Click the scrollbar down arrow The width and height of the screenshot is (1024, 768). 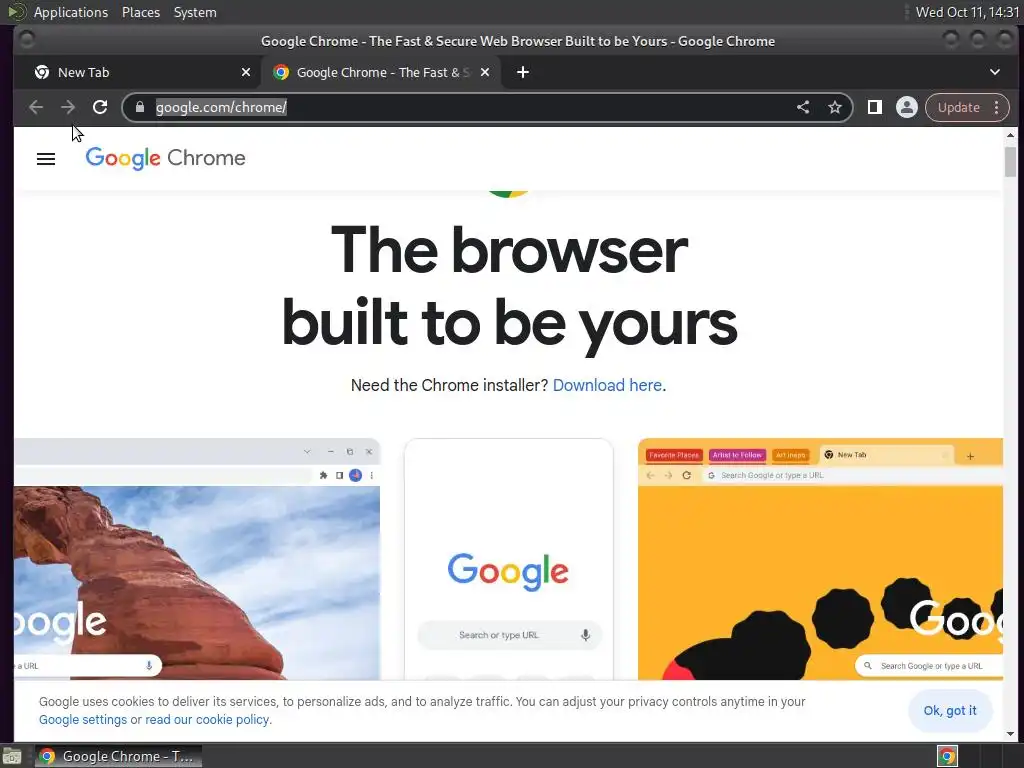pyautogui.click(x=1010, y=734)
